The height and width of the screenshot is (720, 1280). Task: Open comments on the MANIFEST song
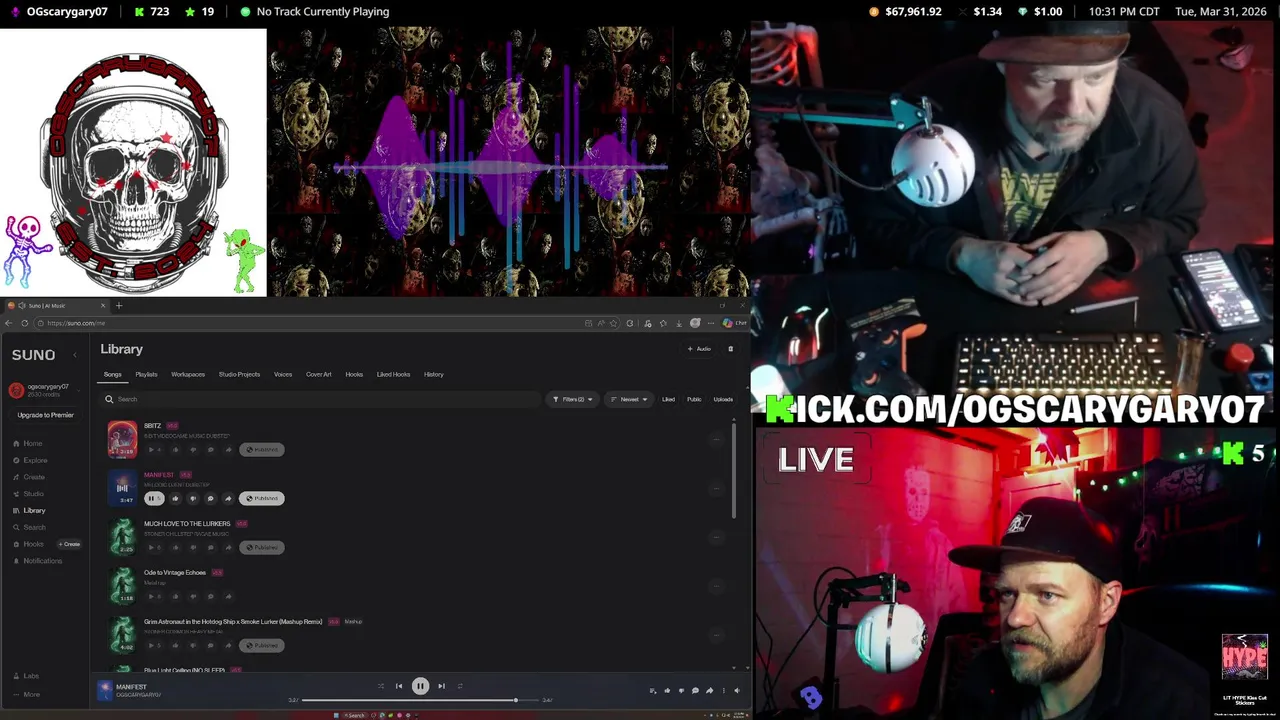tap(211, 498)
